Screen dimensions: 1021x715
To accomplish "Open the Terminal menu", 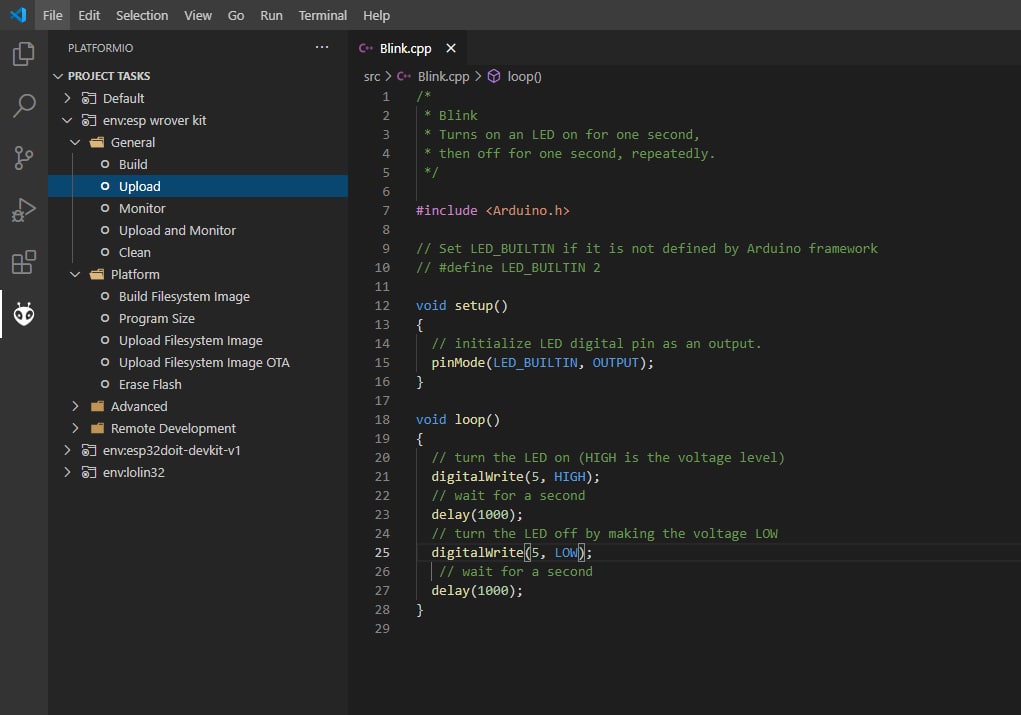I will 323,15.
